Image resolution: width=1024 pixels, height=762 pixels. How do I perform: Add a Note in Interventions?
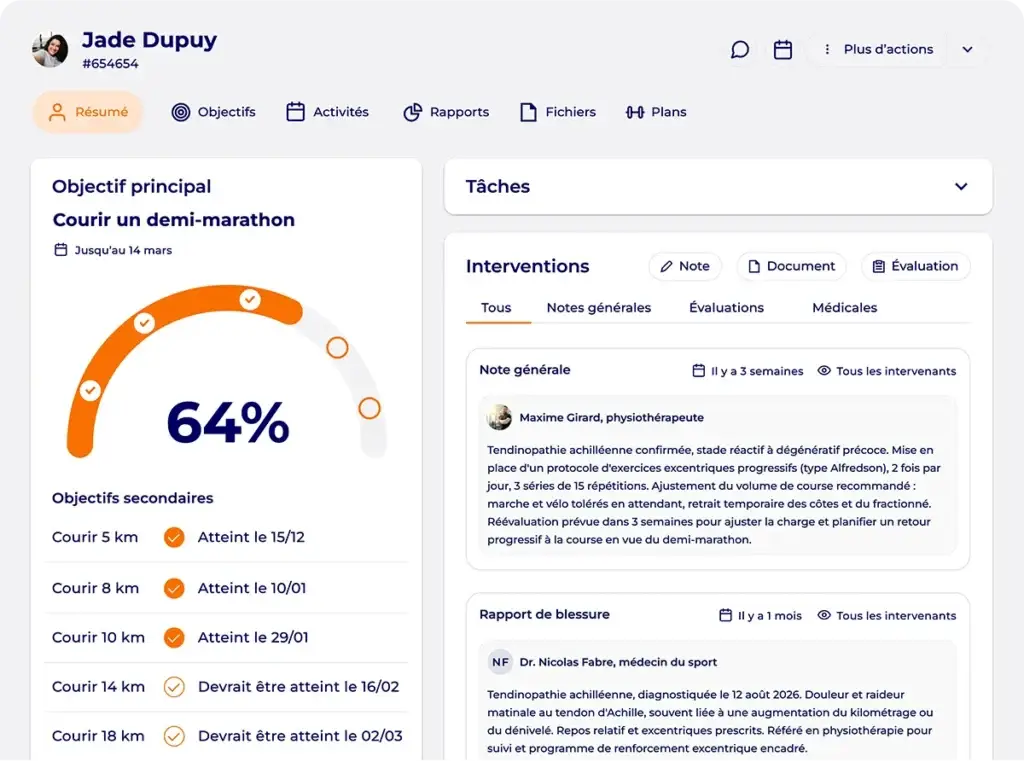(685, 266)
